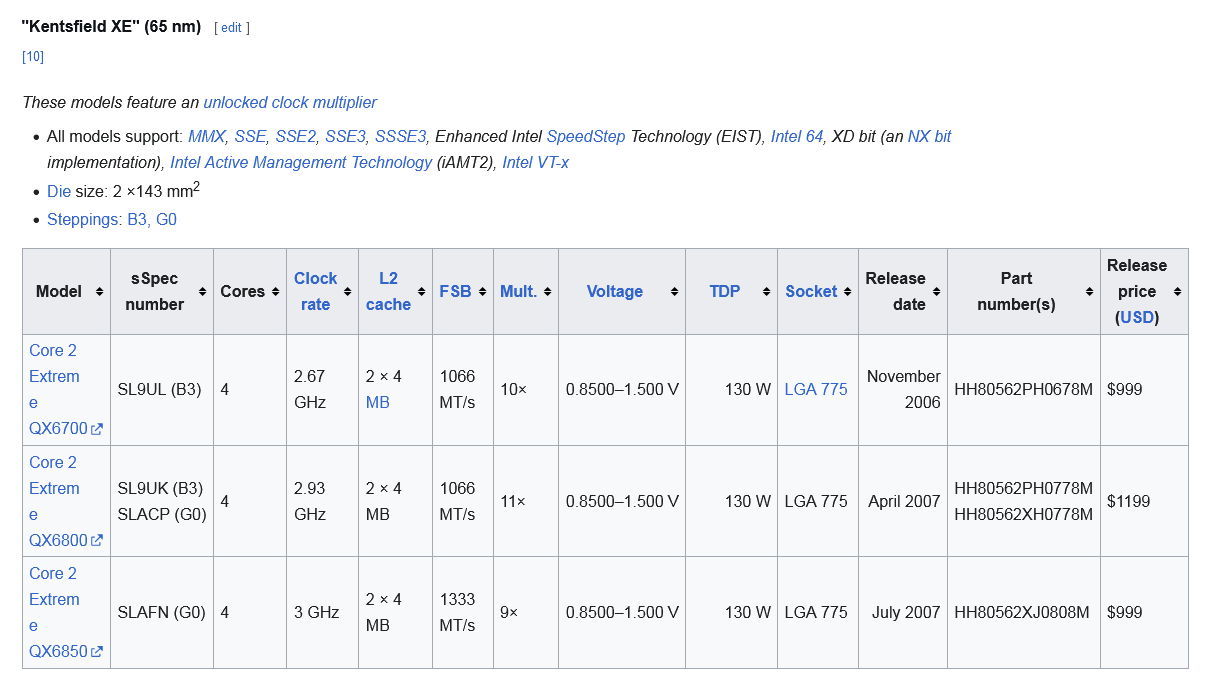The image size is (1217, 694).
Task: Open Socket header link
Action: (x=811, y=292)
